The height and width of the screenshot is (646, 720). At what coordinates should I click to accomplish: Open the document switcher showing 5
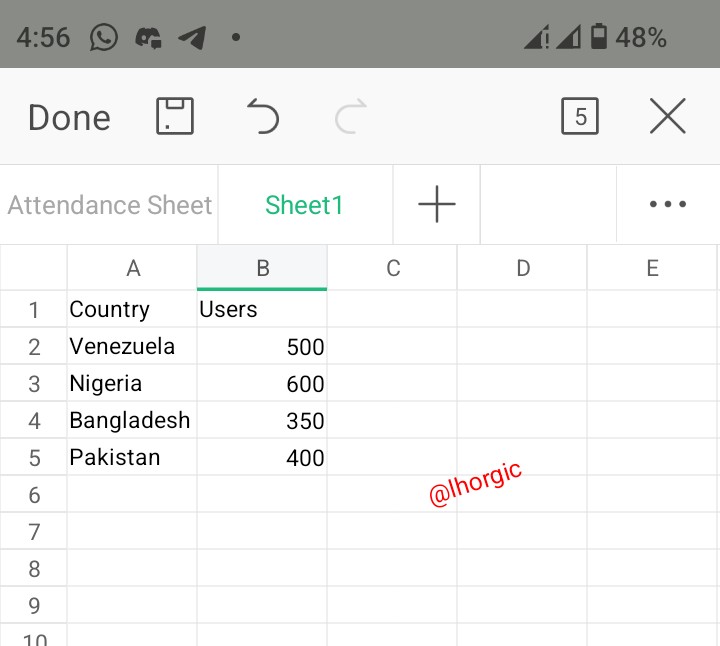pyautogui.click(x=580, y=117)
